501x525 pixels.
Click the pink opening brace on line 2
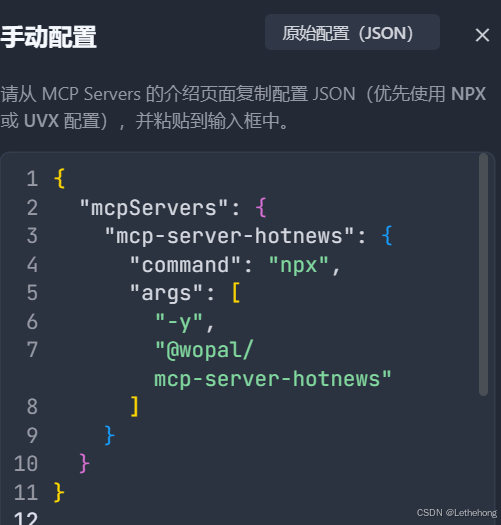click(261, 208)
